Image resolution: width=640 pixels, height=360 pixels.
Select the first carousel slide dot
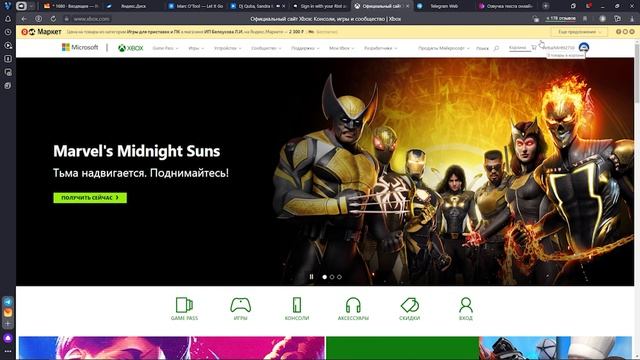point(324,277)
